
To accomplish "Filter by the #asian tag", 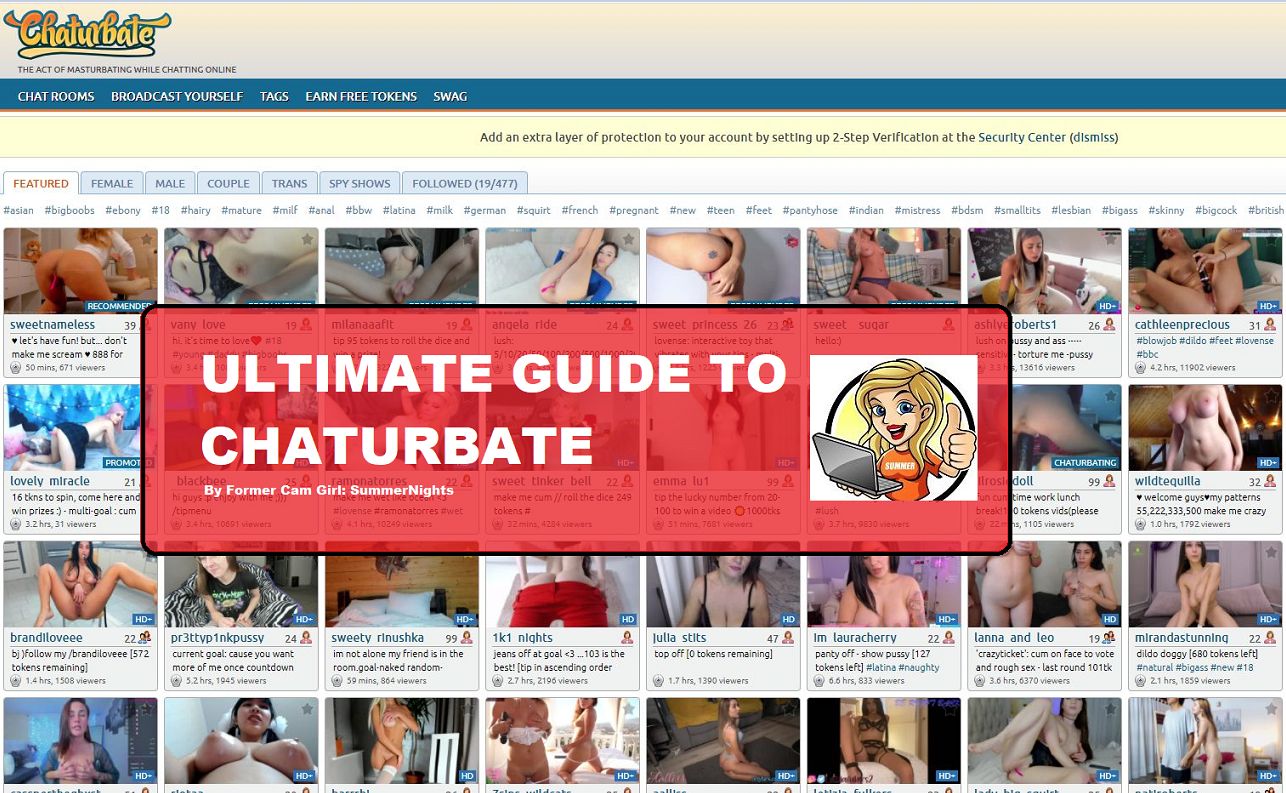I will pos(19,211).
